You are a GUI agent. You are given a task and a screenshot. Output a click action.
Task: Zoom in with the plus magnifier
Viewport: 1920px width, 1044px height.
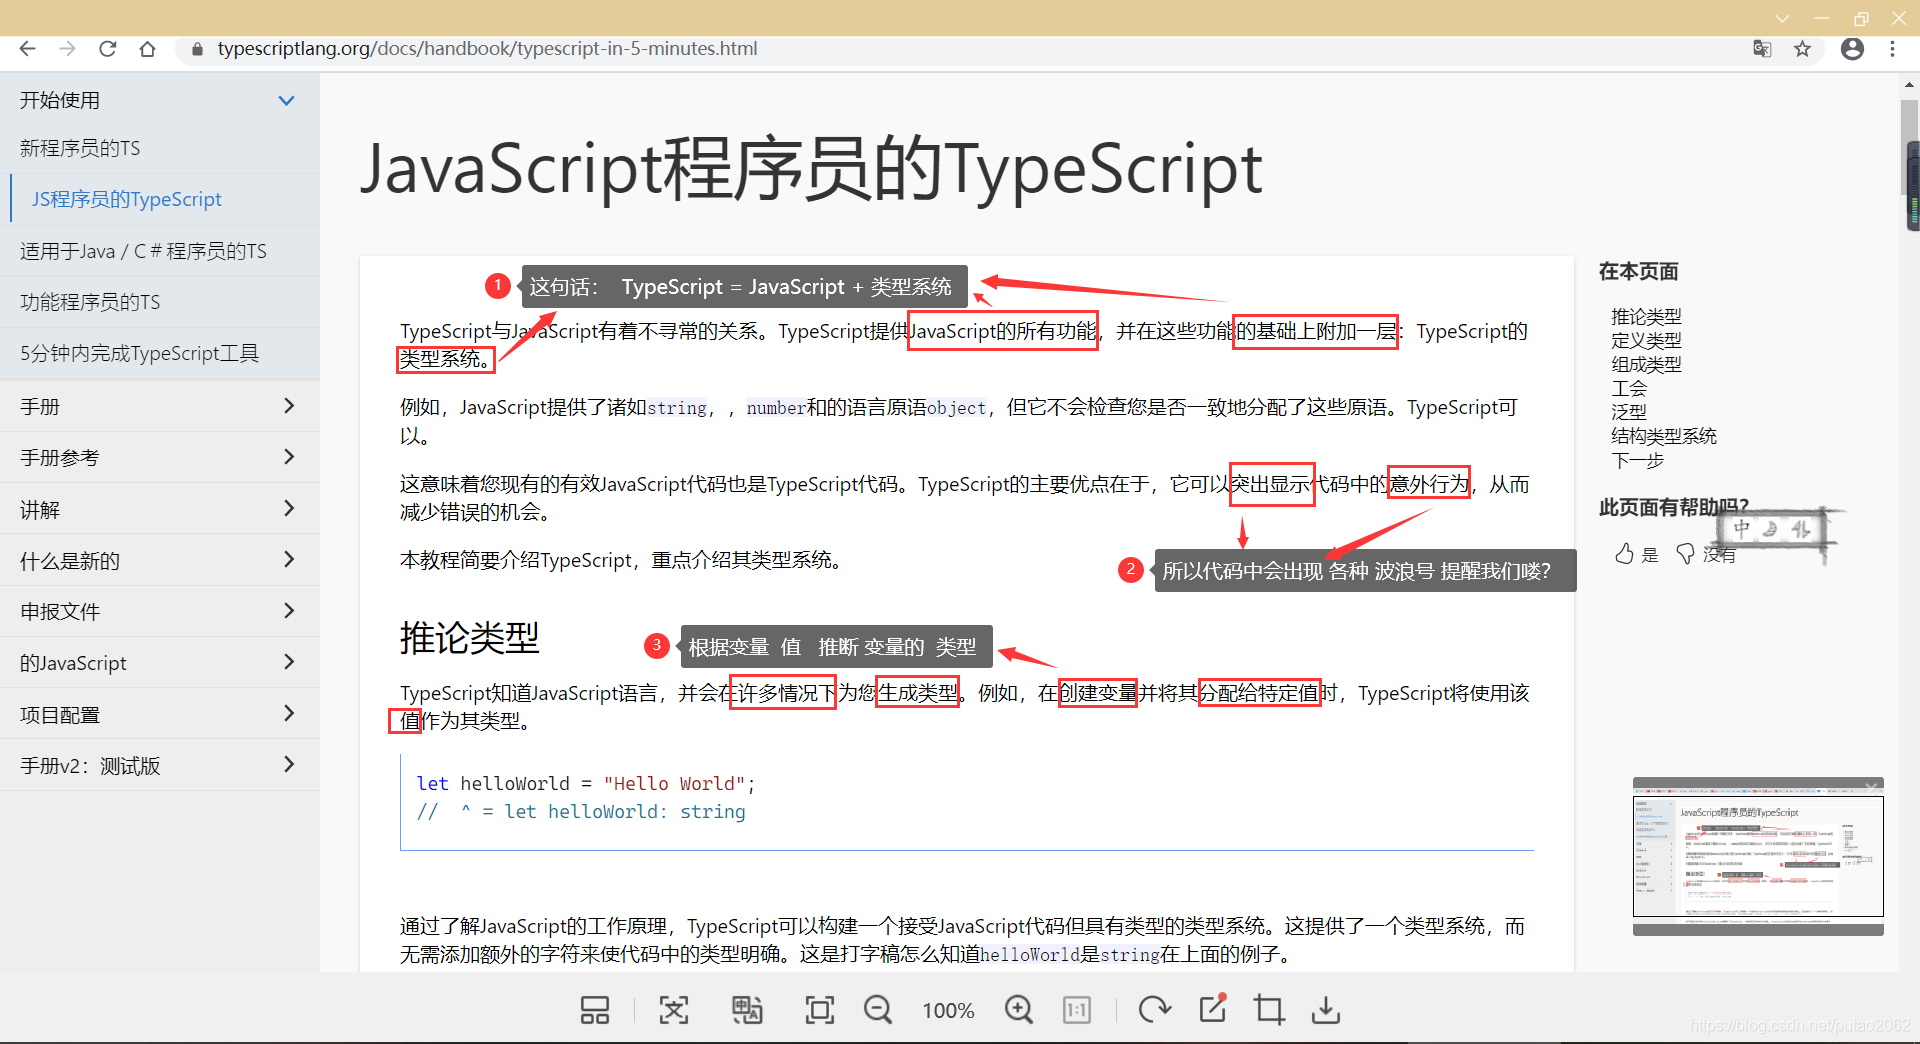click(1019, 1010)
